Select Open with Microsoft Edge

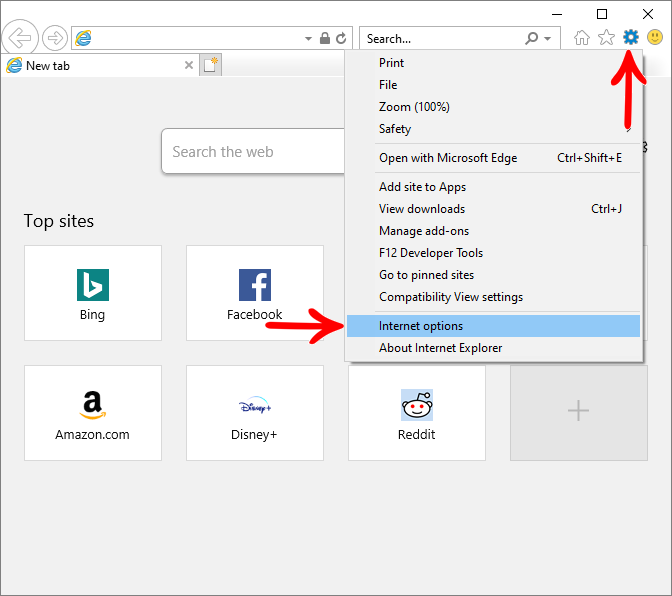coord(493,158)
